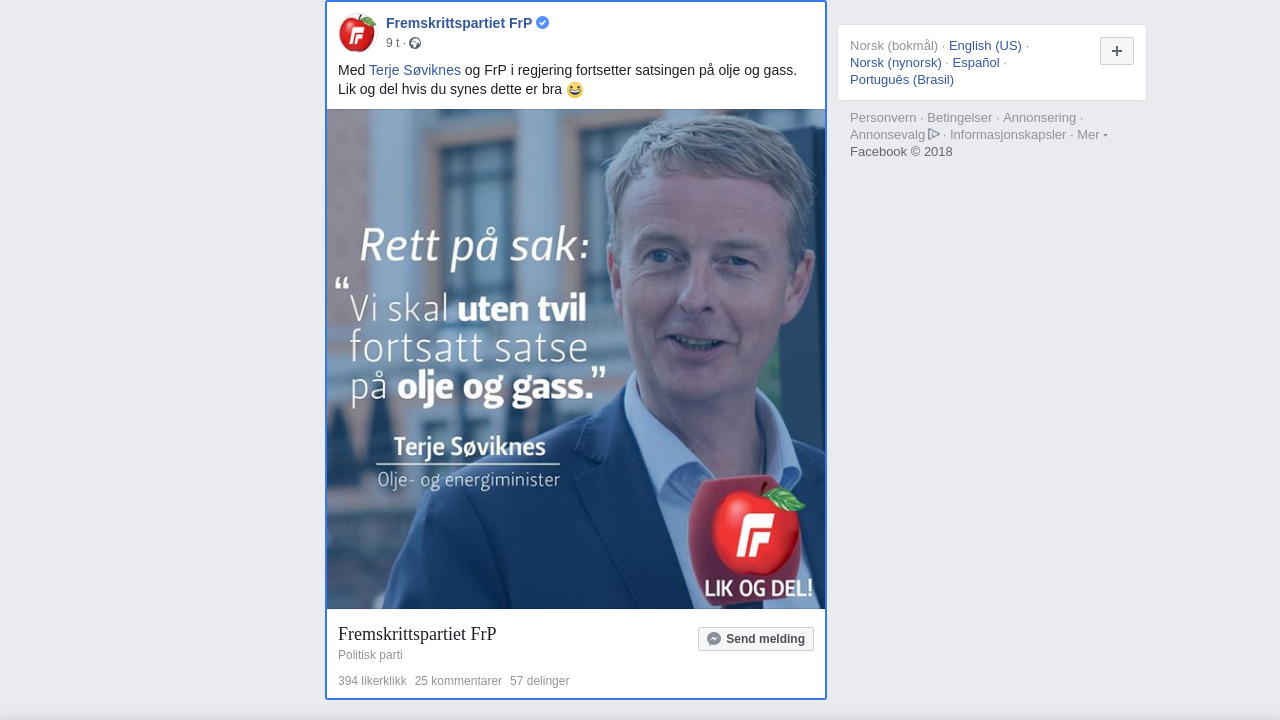Open the 25 kommentarer link
This screenshot has width=1280, height=720.
(x=458, y=681)
